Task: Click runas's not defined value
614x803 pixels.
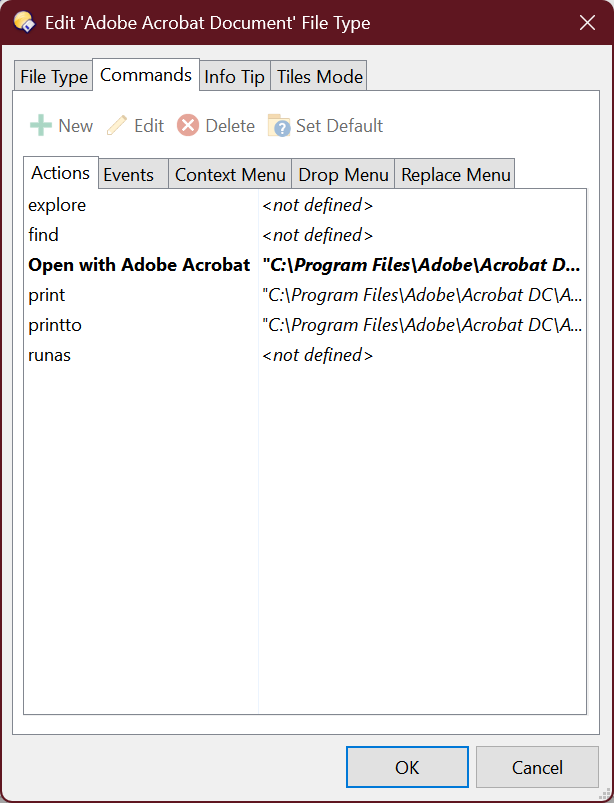Action: tap(317, 355)
